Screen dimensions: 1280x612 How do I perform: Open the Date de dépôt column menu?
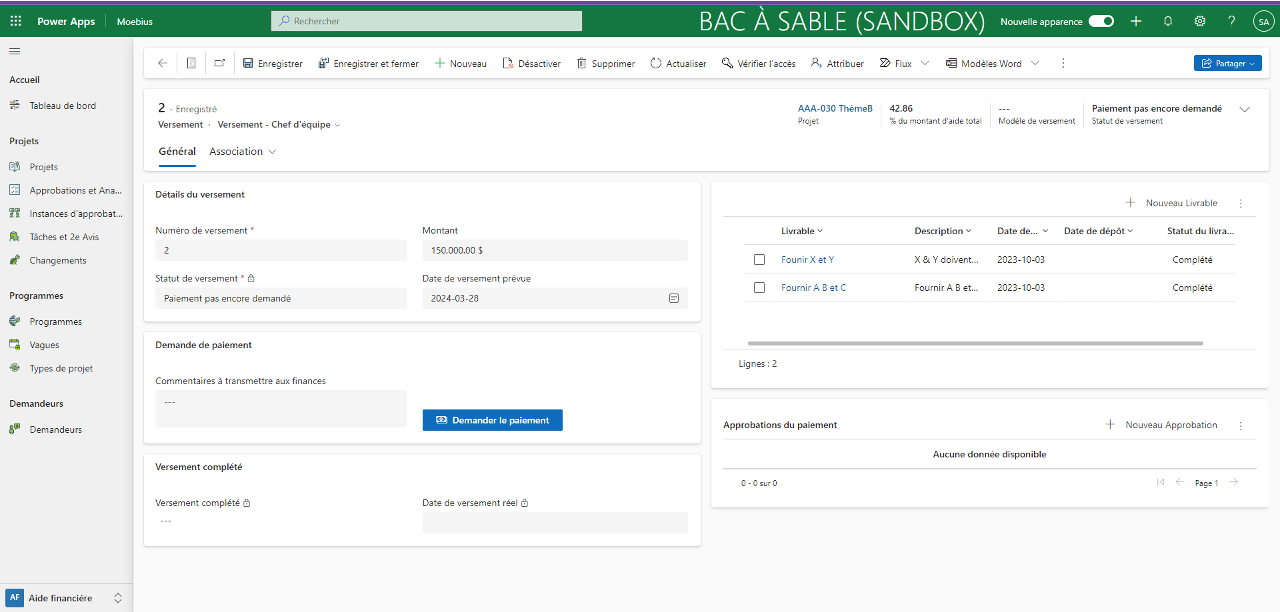pyautogui.click(x=1098, y=231)
